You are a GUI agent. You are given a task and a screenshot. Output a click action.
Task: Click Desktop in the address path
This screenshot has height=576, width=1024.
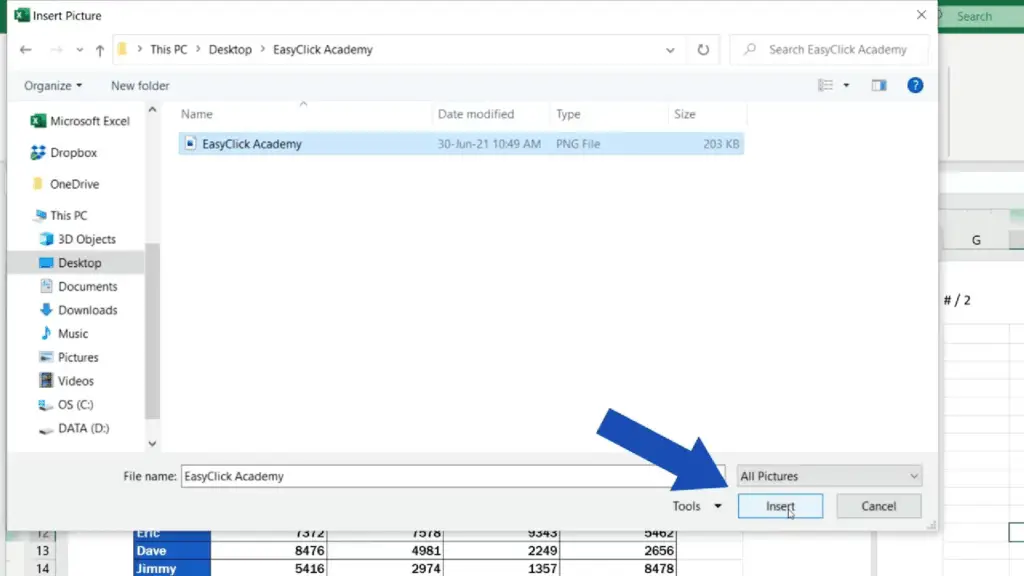[x=230, y=50]
